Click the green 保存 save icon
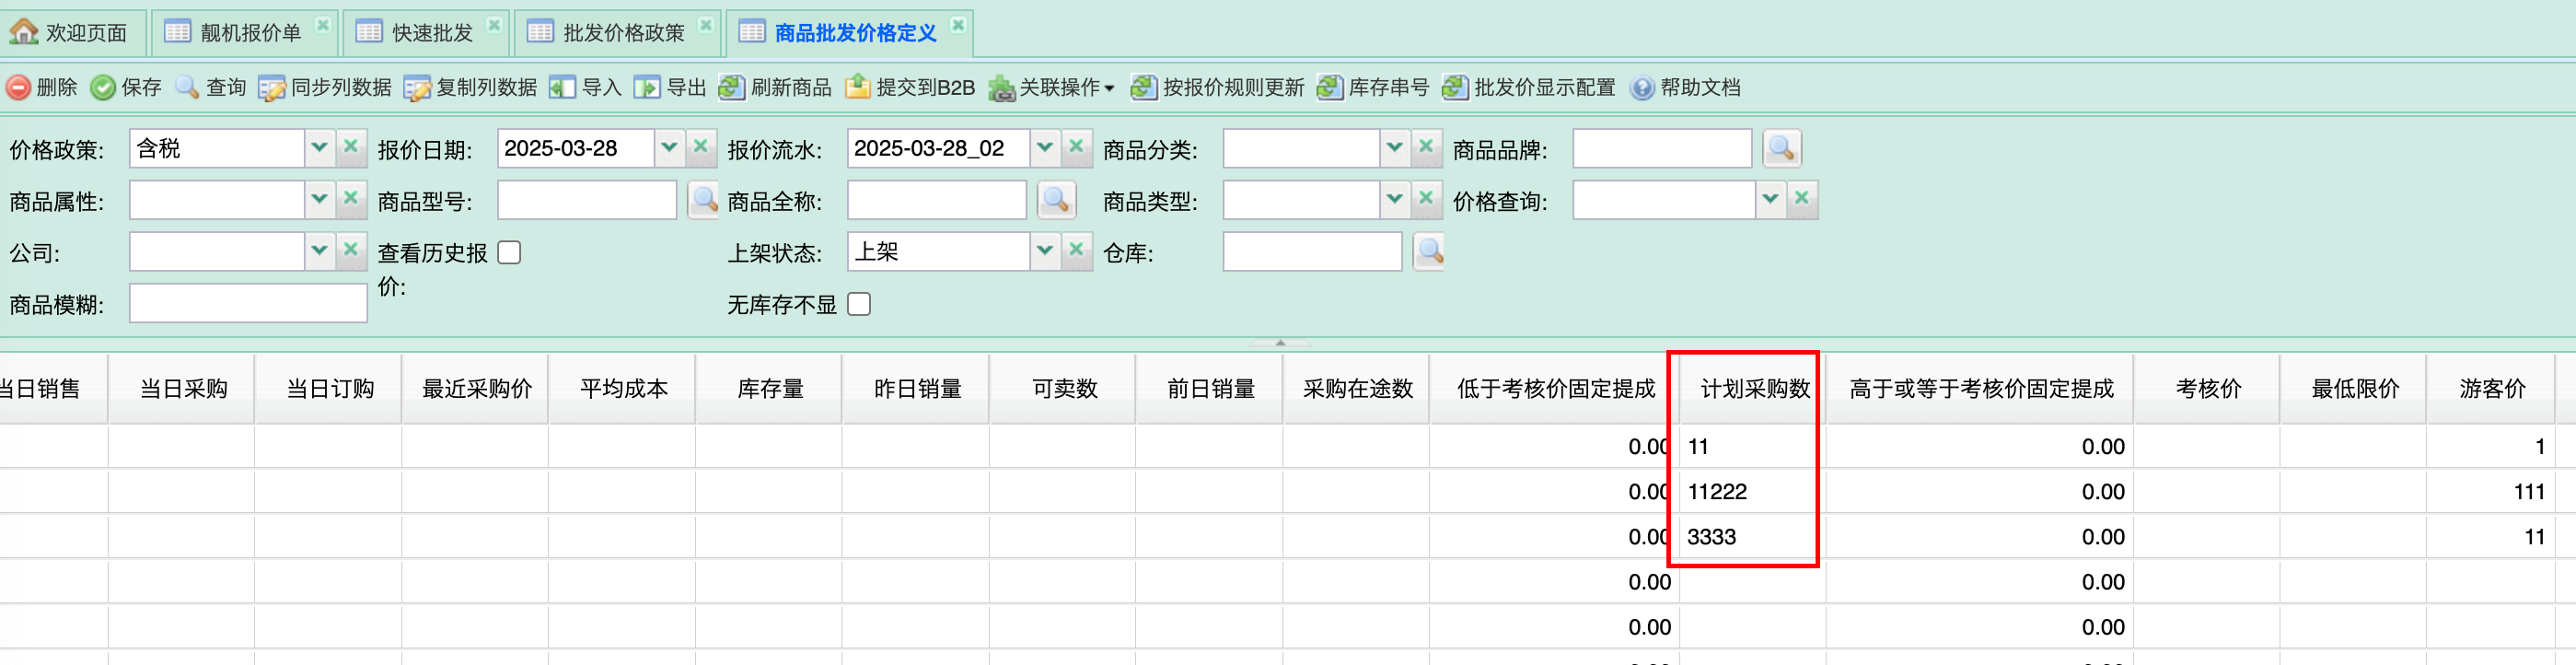The width and height of the screenshot is (2576, 665). (102, 88)
